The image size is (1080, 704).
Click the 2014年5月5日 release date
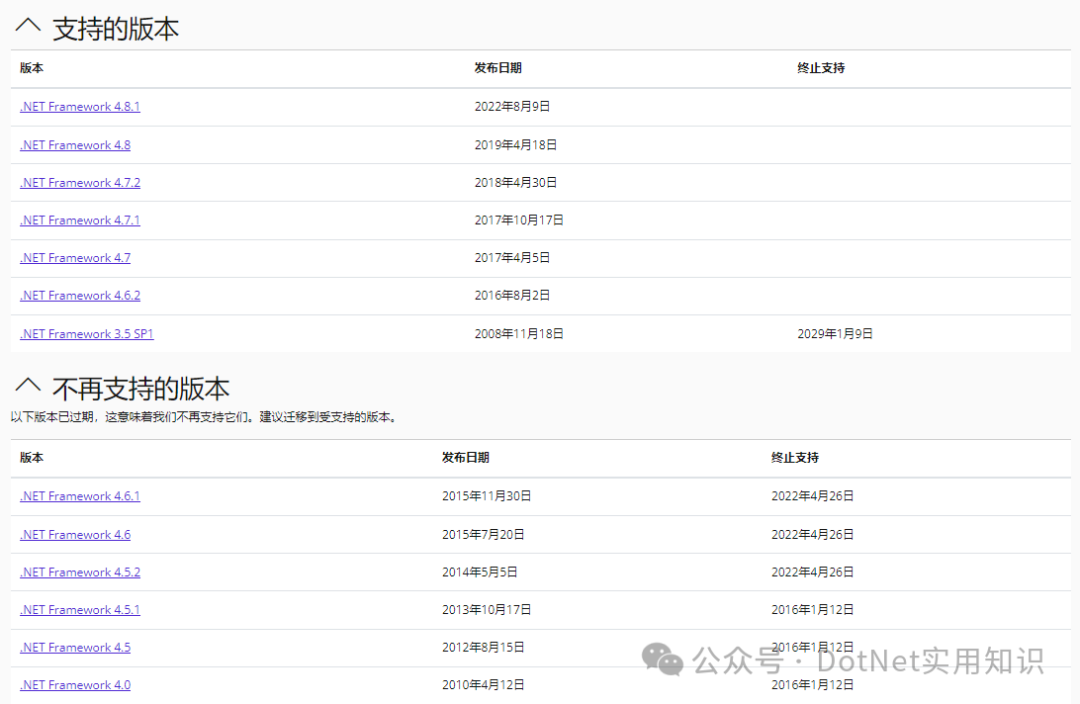click(x=479, y=572)
